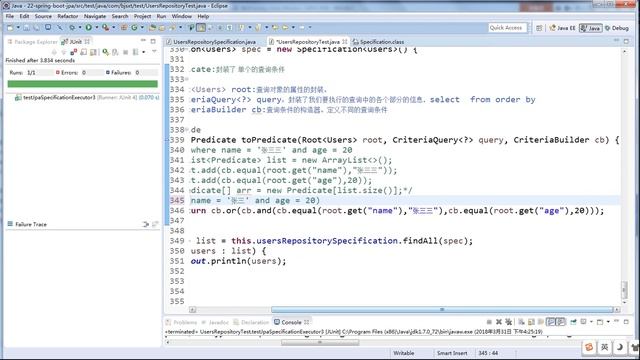Click Compare Actual With Expected icon in Failure Trace

155,224
